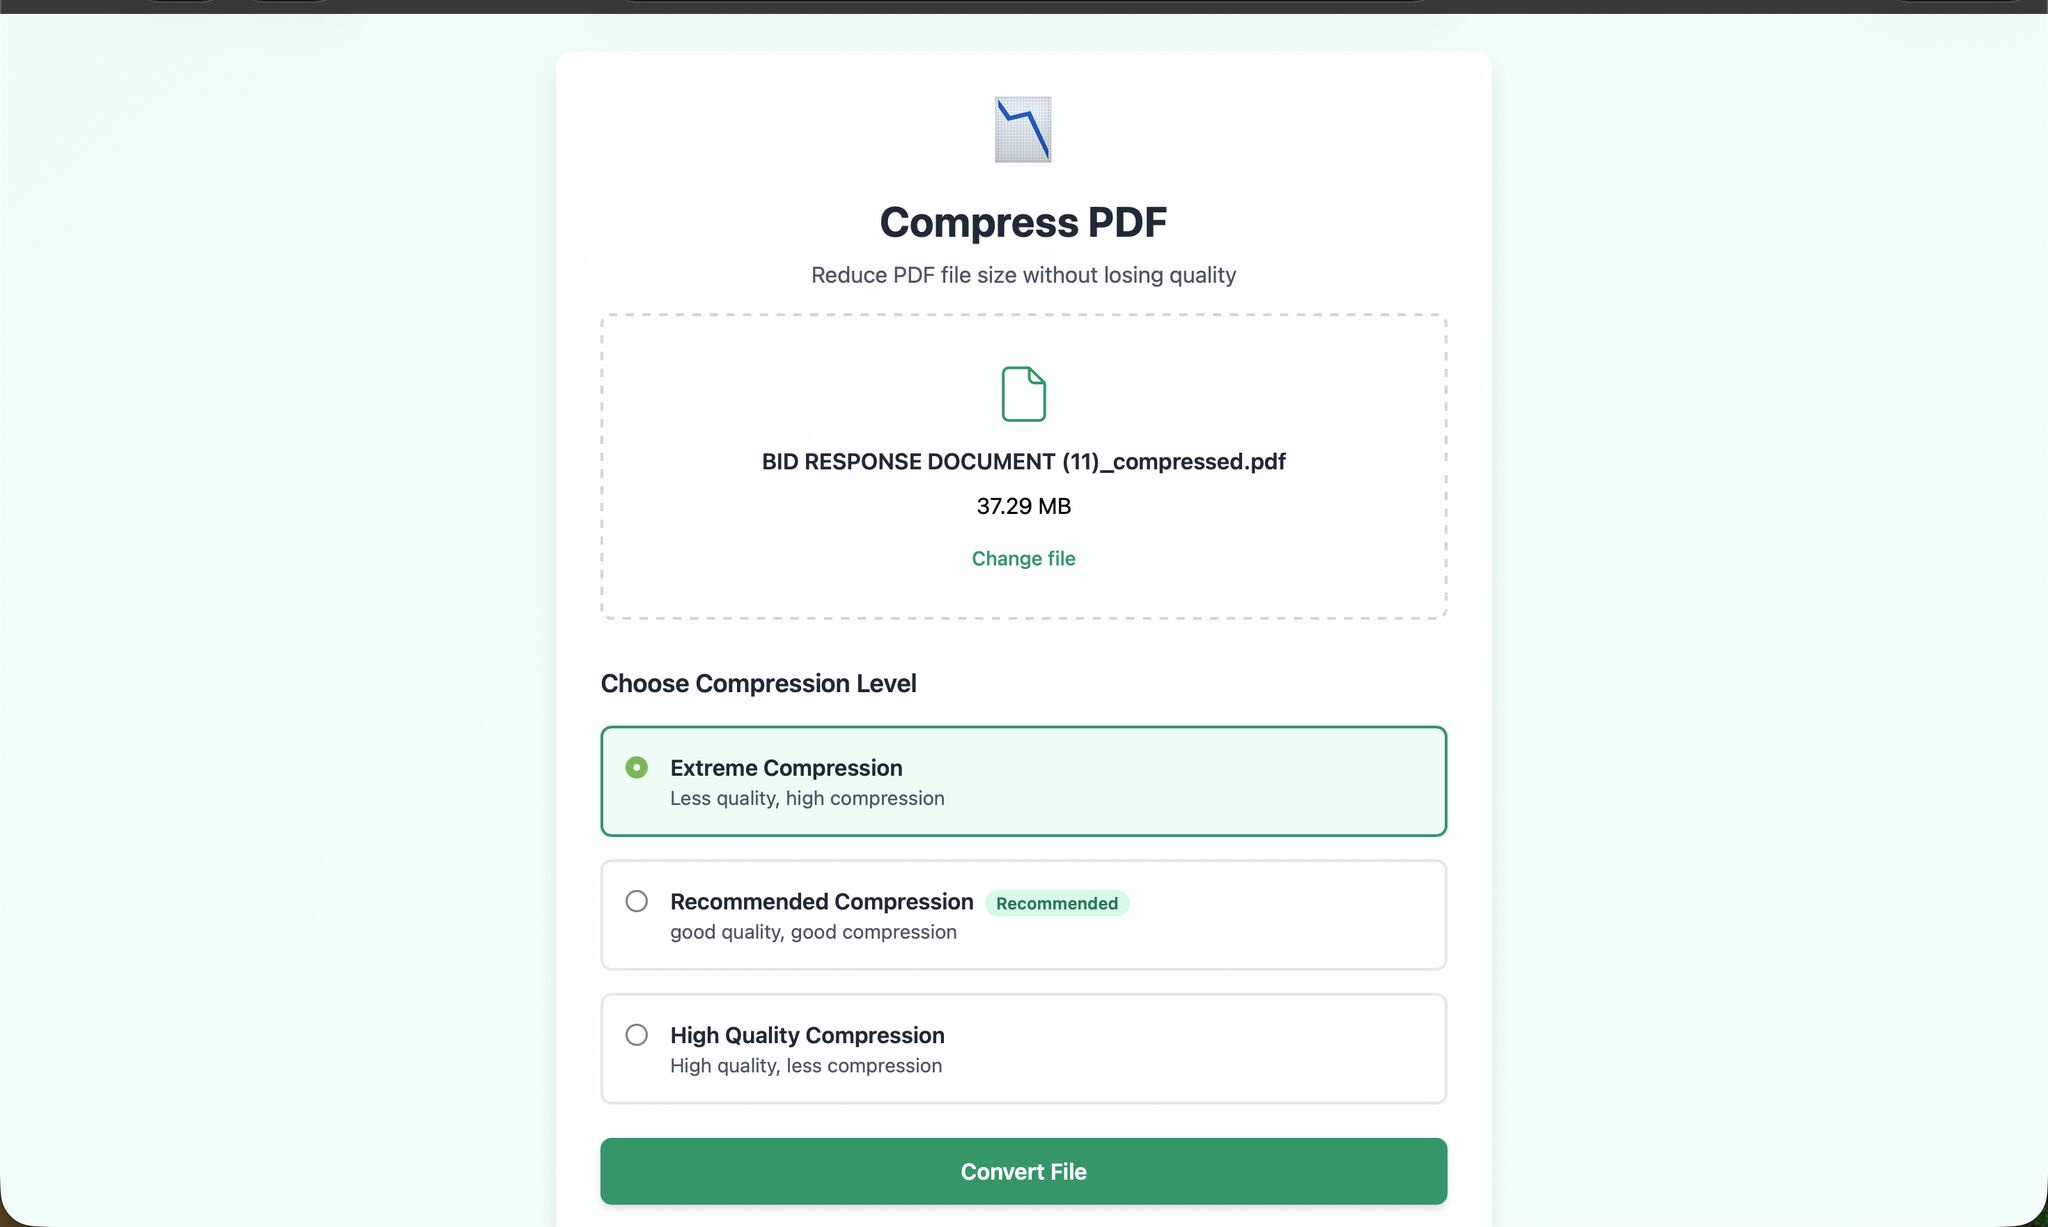Select the Recommended Compression radio button
This screenshot has height=1227, width=2048.
click(636, 901)
